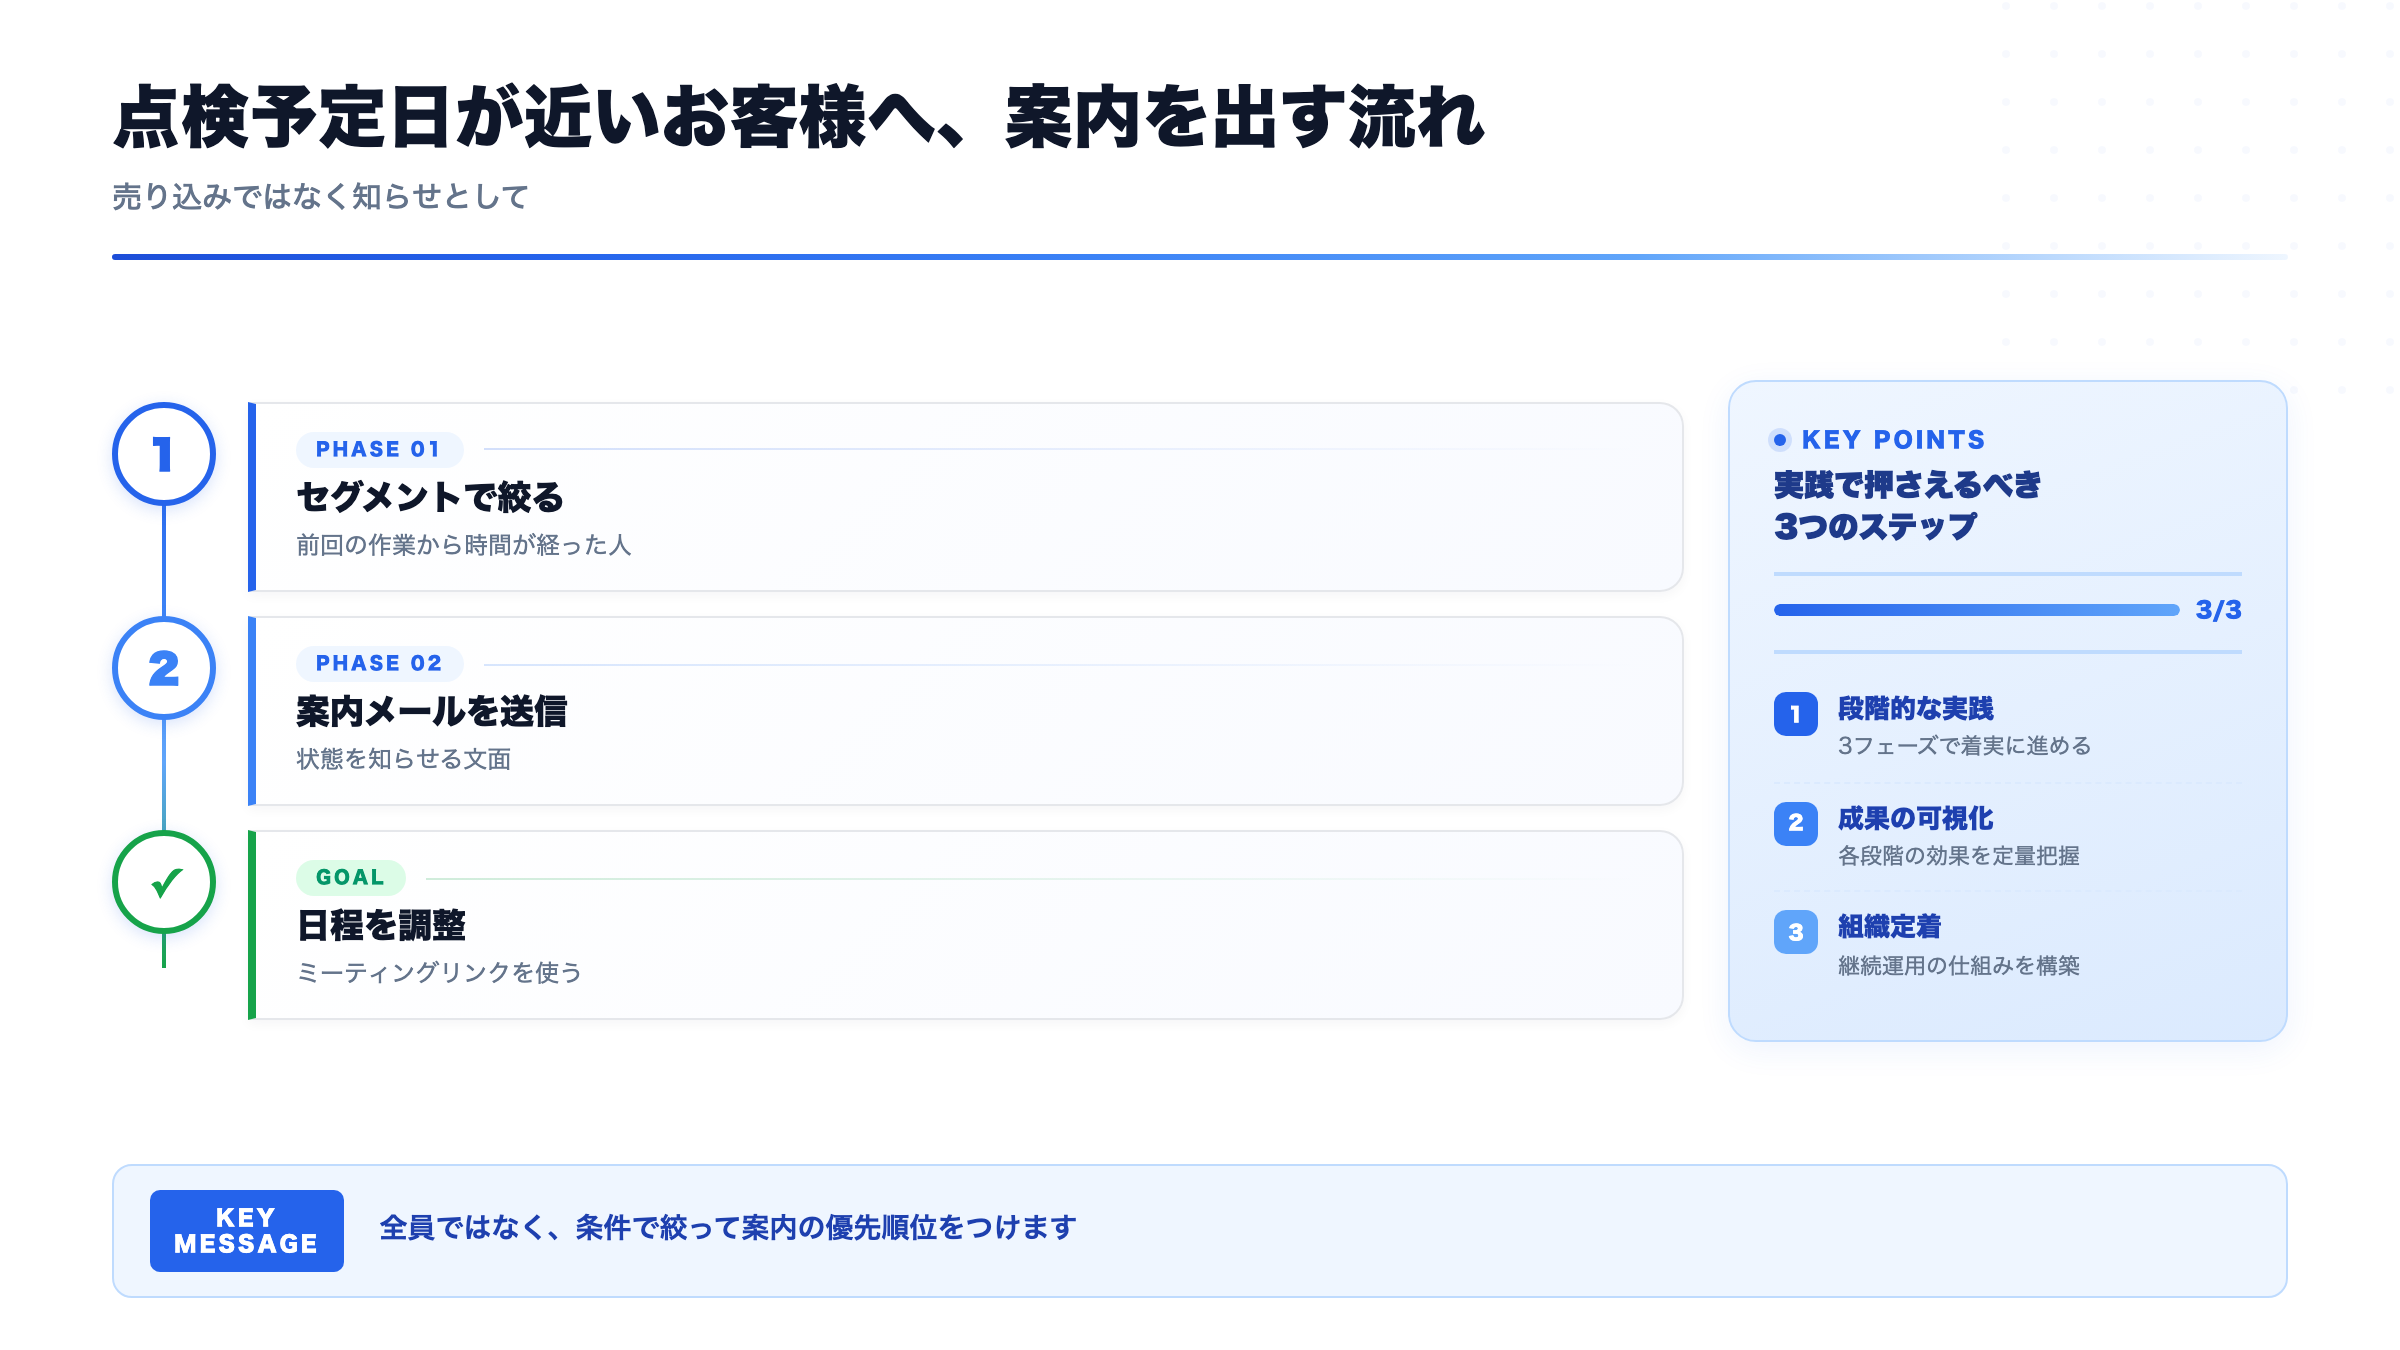Click the text 状態を知らせる文面

(404, 759)
